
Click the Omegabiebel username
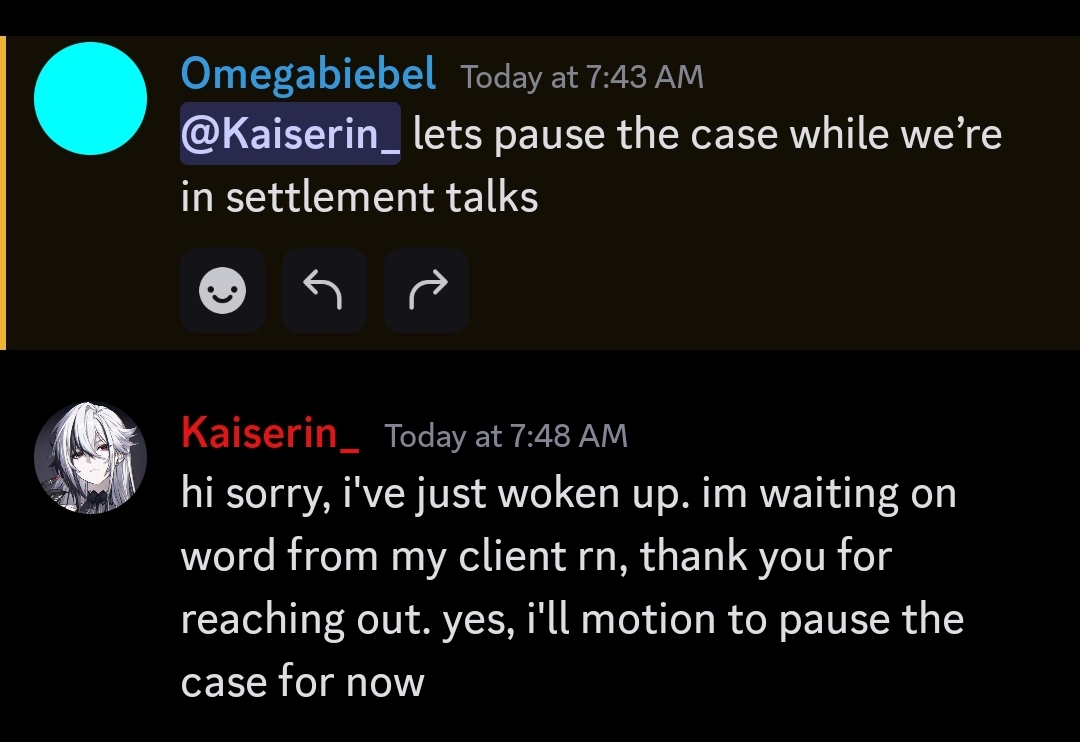pyautogui.click(x=308, y=74)
